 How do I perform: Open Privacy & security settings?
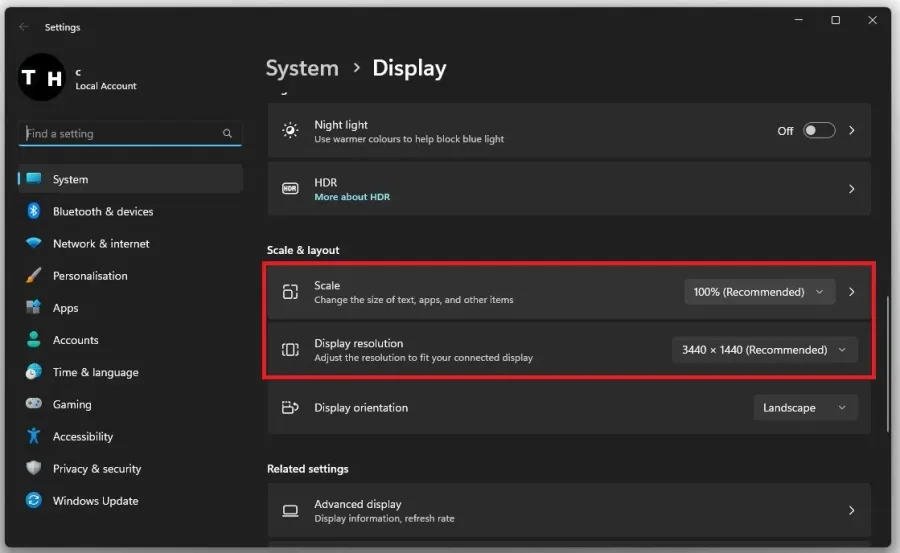click(x=130, y=468)
